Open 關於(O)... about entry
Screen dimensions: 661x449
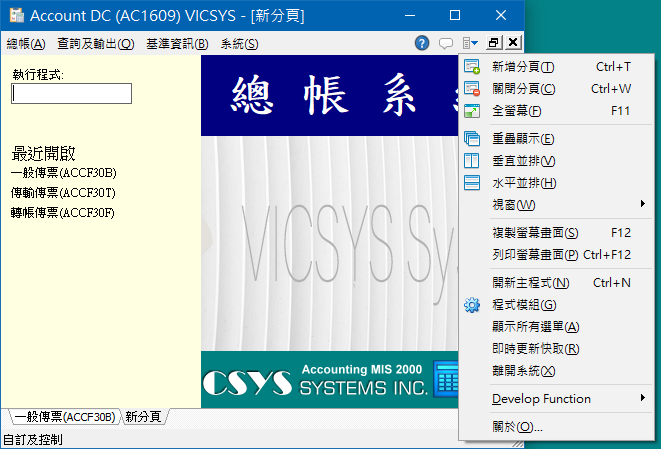tap(556, 427)
